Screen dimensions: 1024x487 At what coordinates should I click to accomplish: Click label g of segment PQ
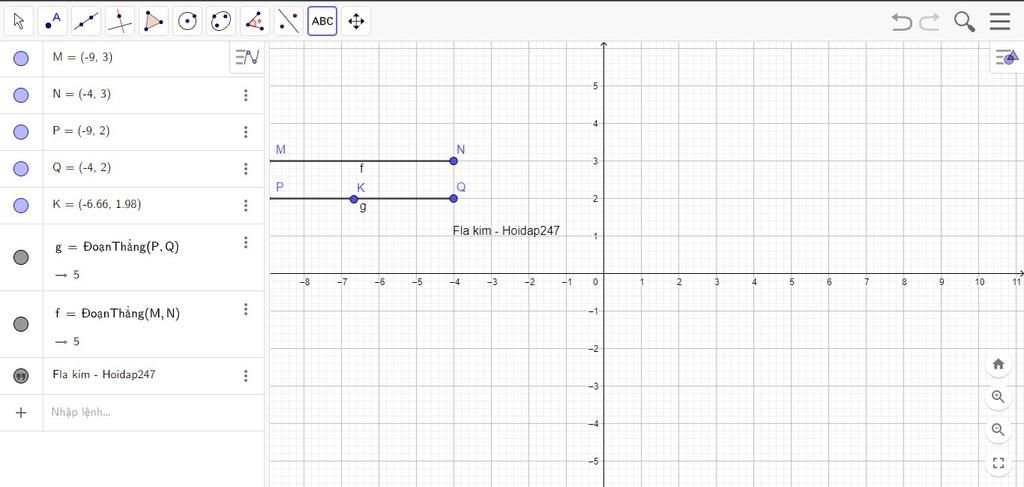pos(363,207)
